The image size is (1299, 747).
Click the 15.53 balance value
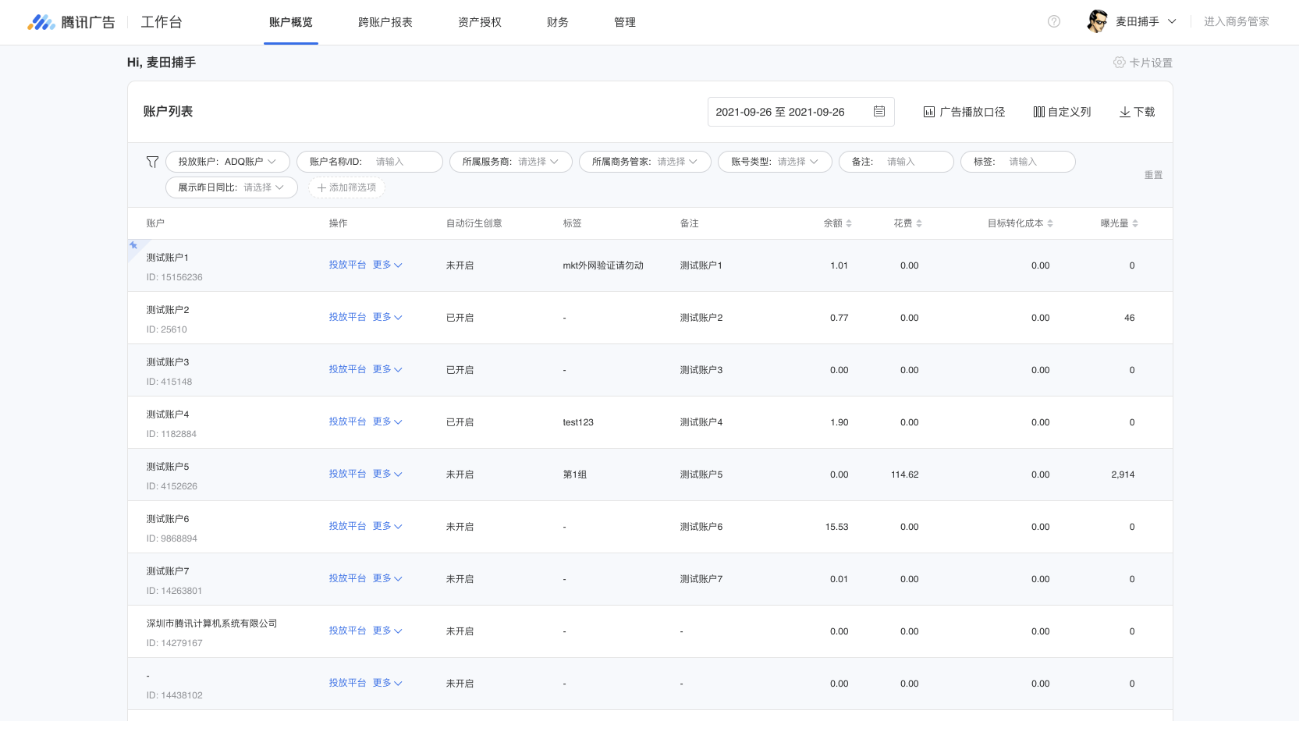(837, 527)
